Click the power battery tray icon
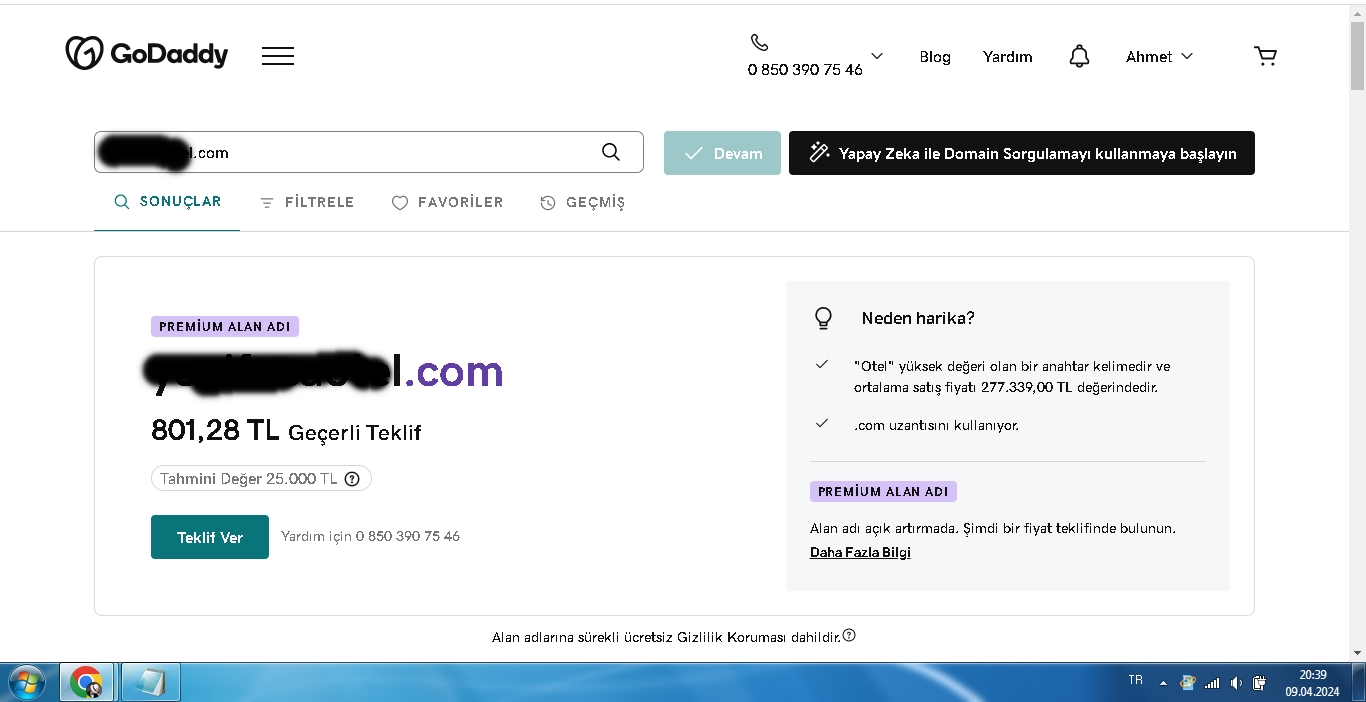Image resolution: width=1366 pixels, height=702 pixels. point(1261,683)
